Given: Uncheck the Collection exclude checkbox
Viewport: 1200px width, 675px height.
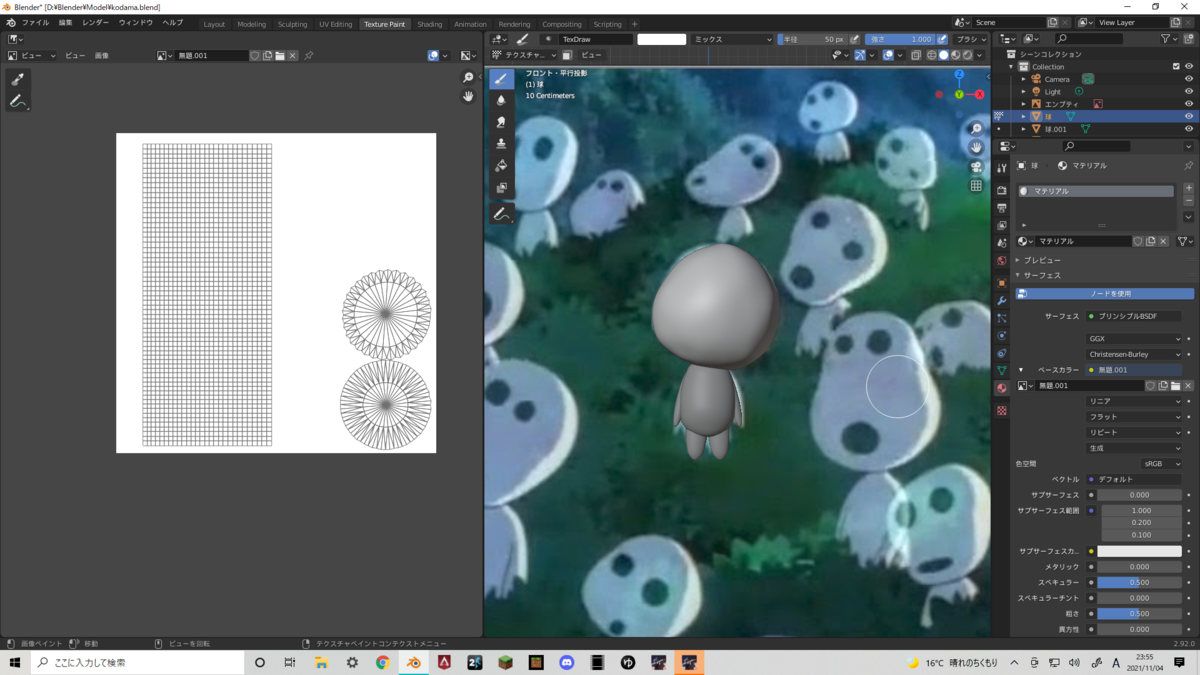Looking at the screenshot, I should point(1176,67).
